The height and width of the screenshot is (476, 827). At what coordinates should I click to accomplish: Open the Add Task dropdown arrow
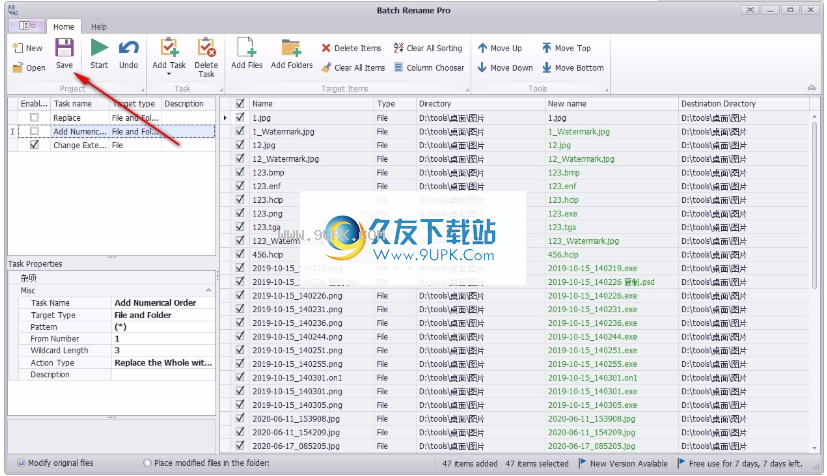[x=169, y=74]
